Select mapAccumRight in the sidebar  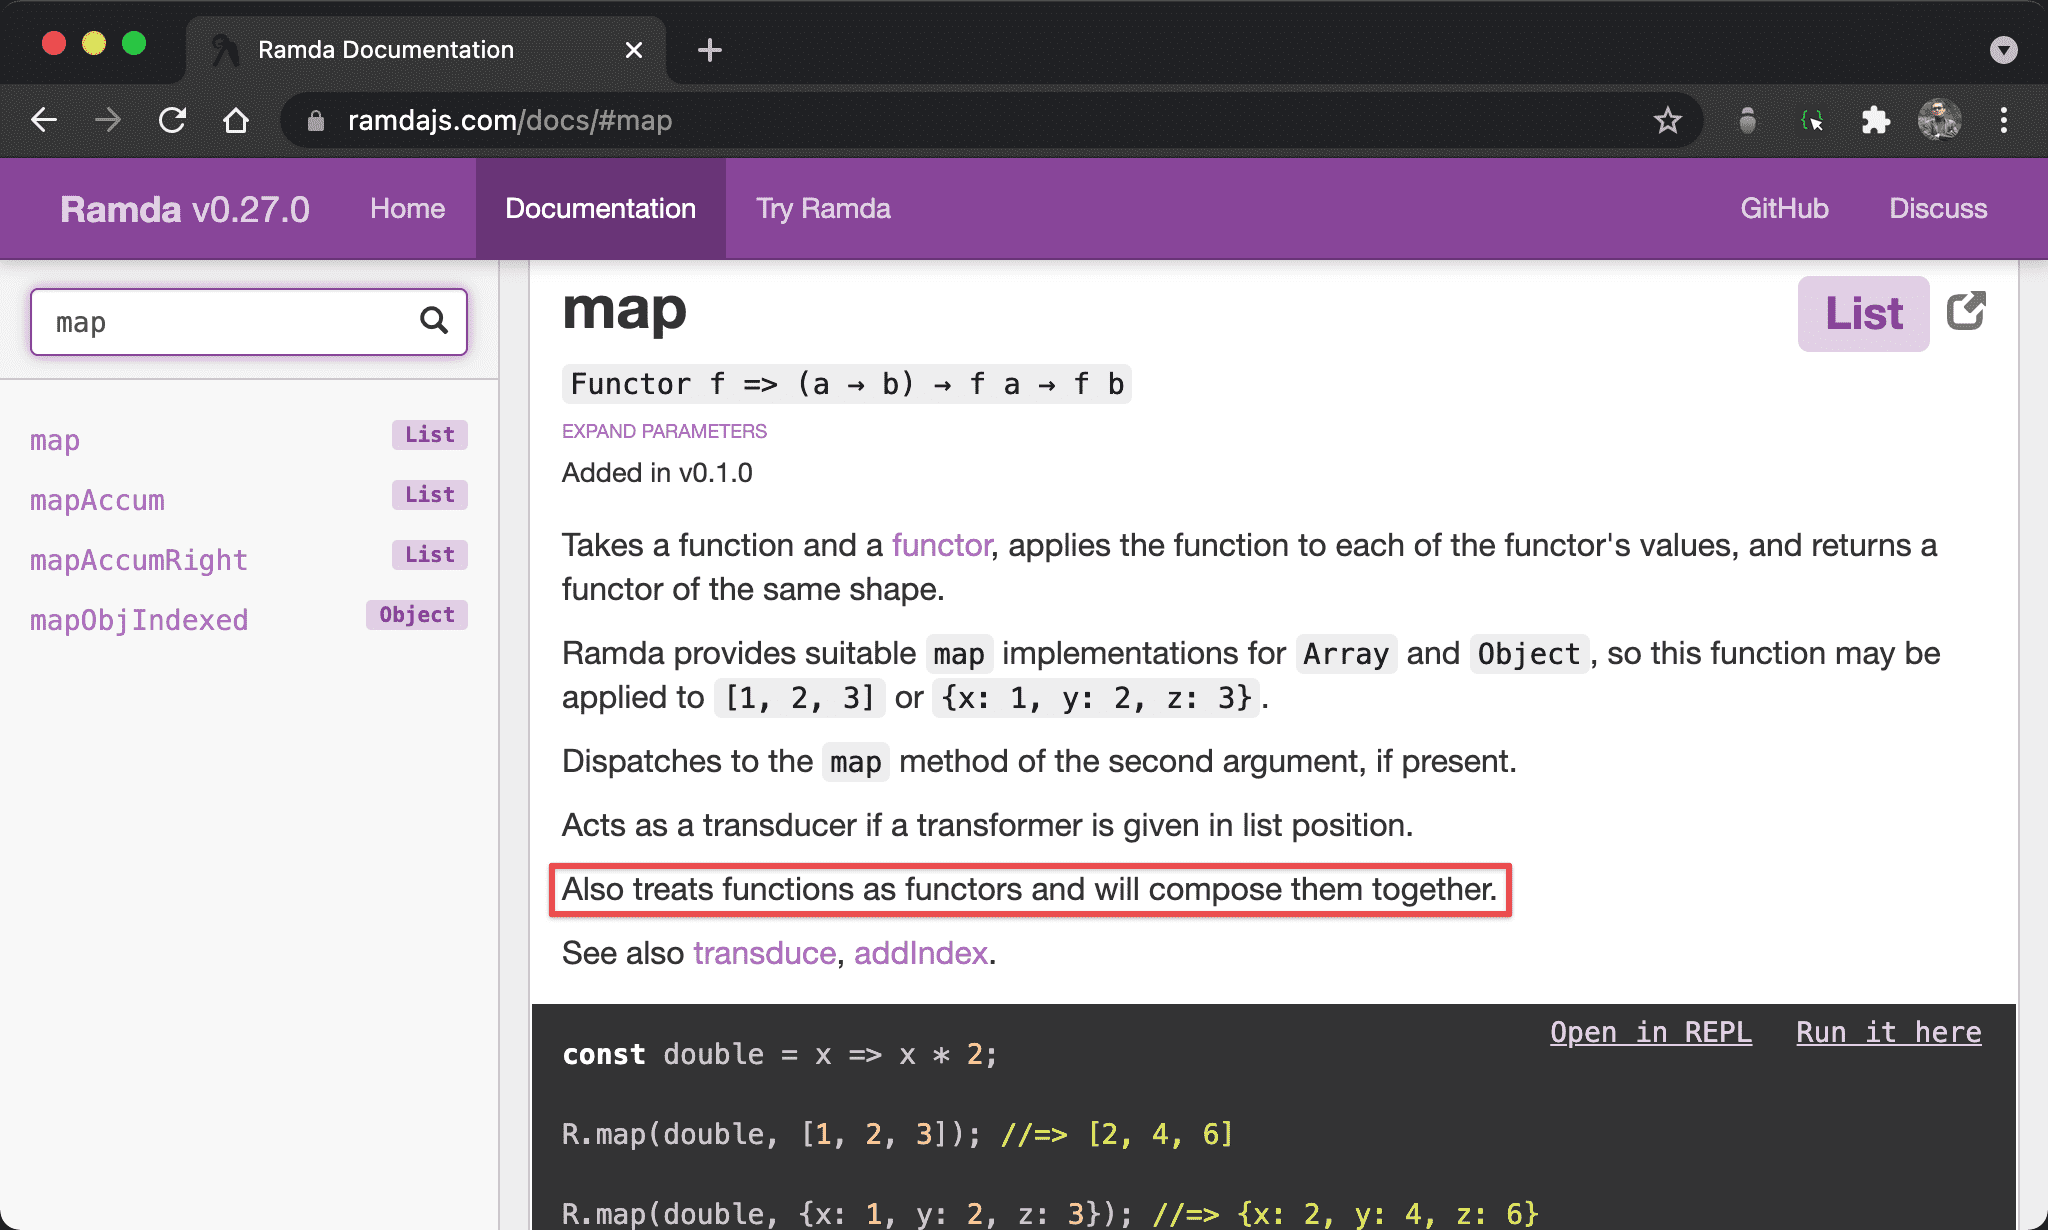139,560
